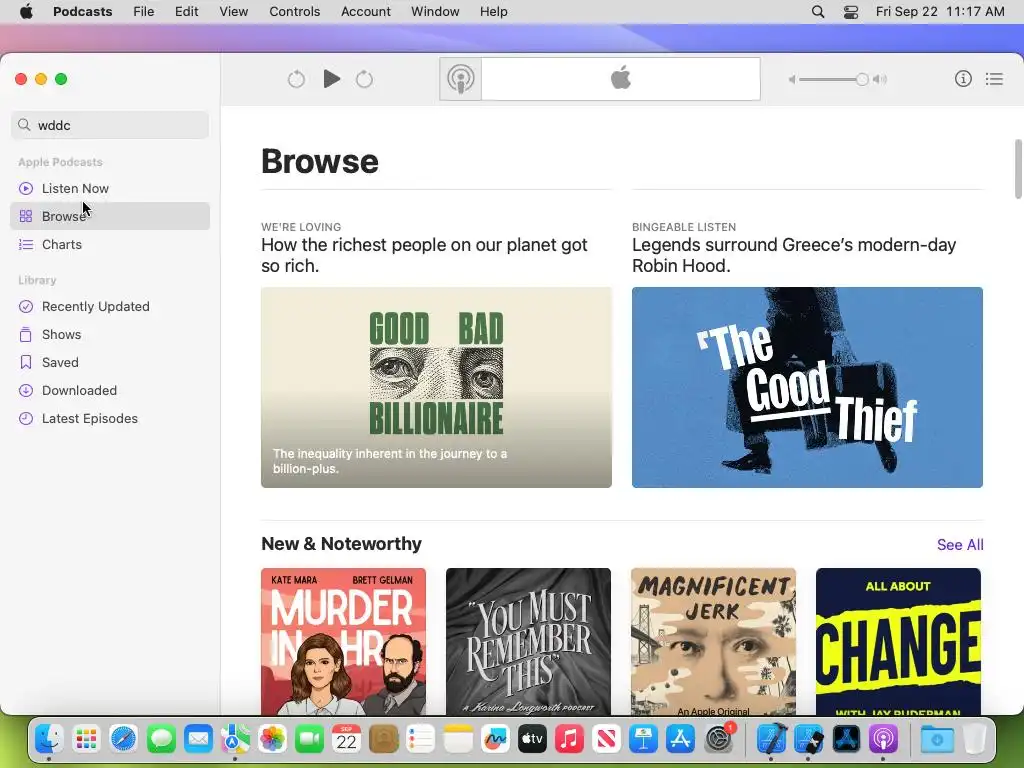Open Apple TV from the Dock
Image resolution: width=1024 pixels, height=768 pixels.
point(532,739)
